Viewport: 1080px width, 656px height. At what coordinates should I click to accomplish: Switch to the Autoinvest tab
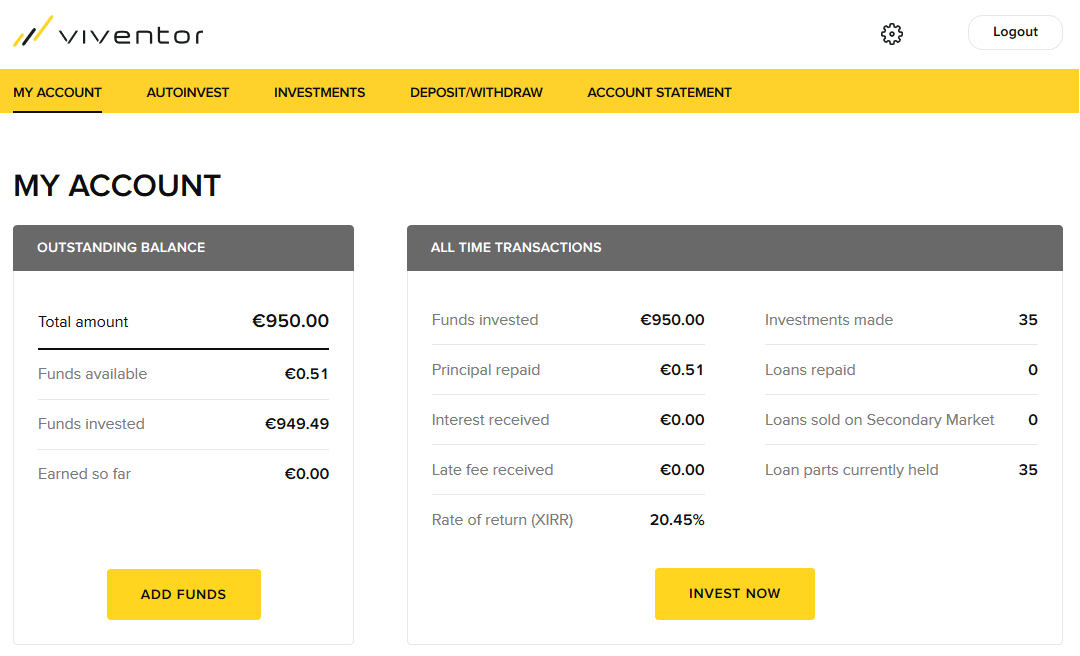point(188,92)
